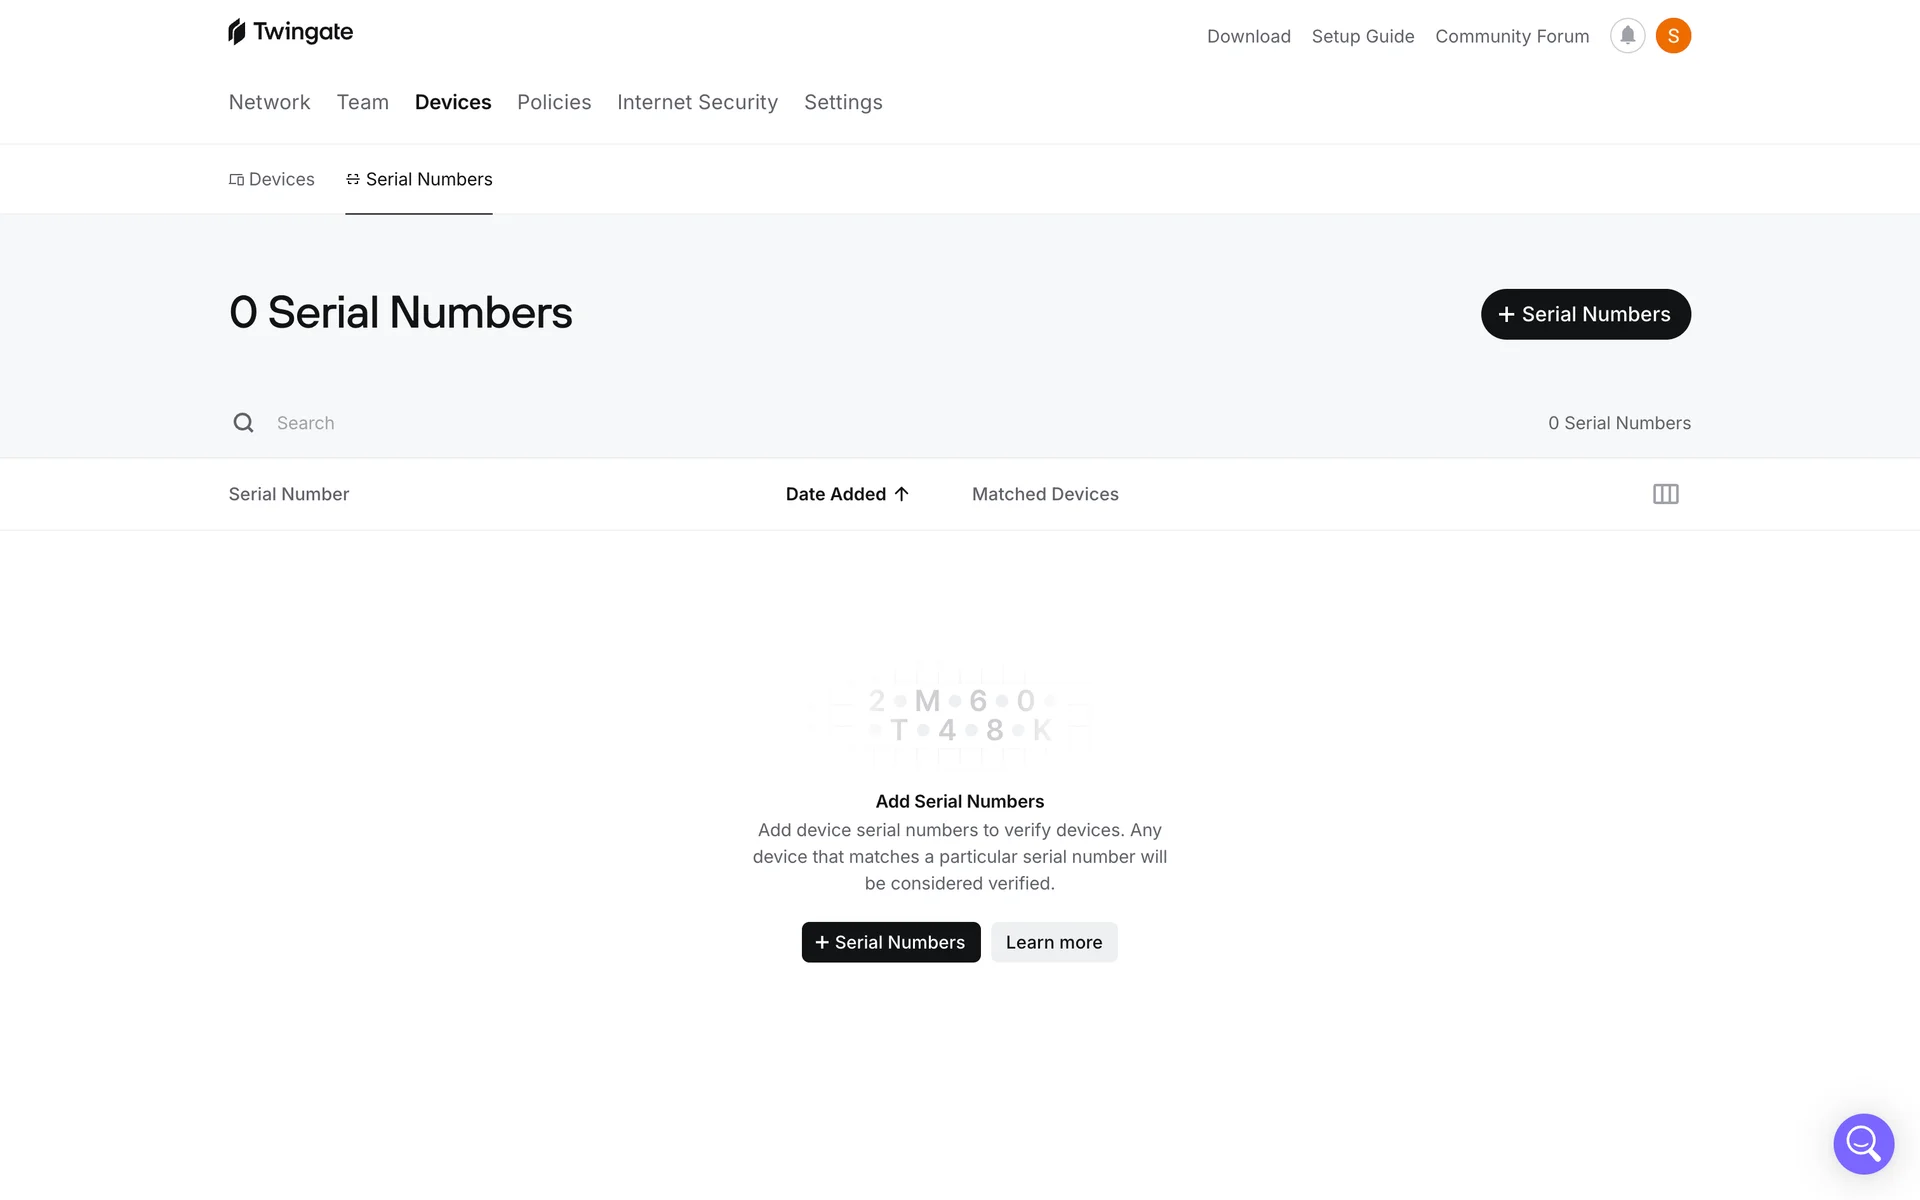
Task: Click the search magnifier icon
Action: (243, 423)
